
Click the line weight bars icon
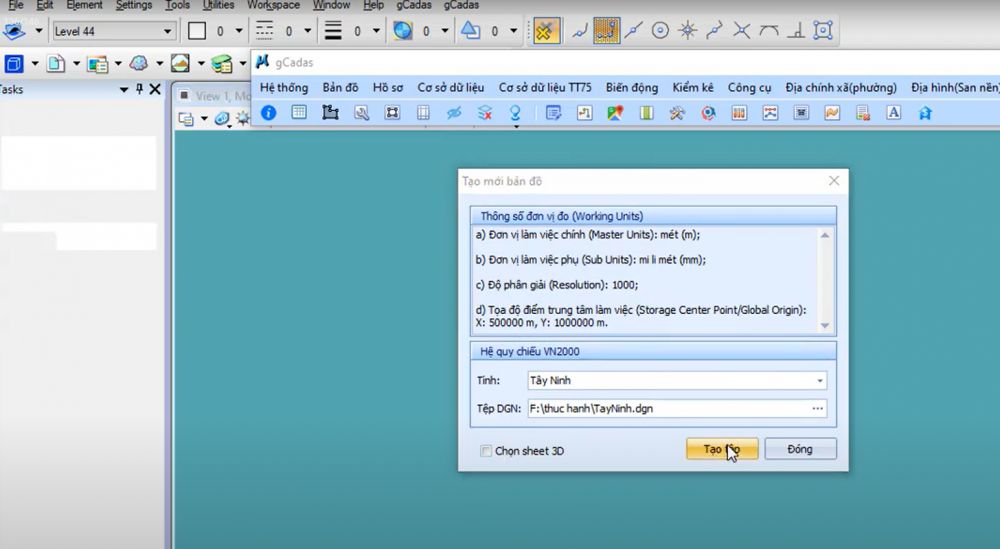(x=333, y=31)
